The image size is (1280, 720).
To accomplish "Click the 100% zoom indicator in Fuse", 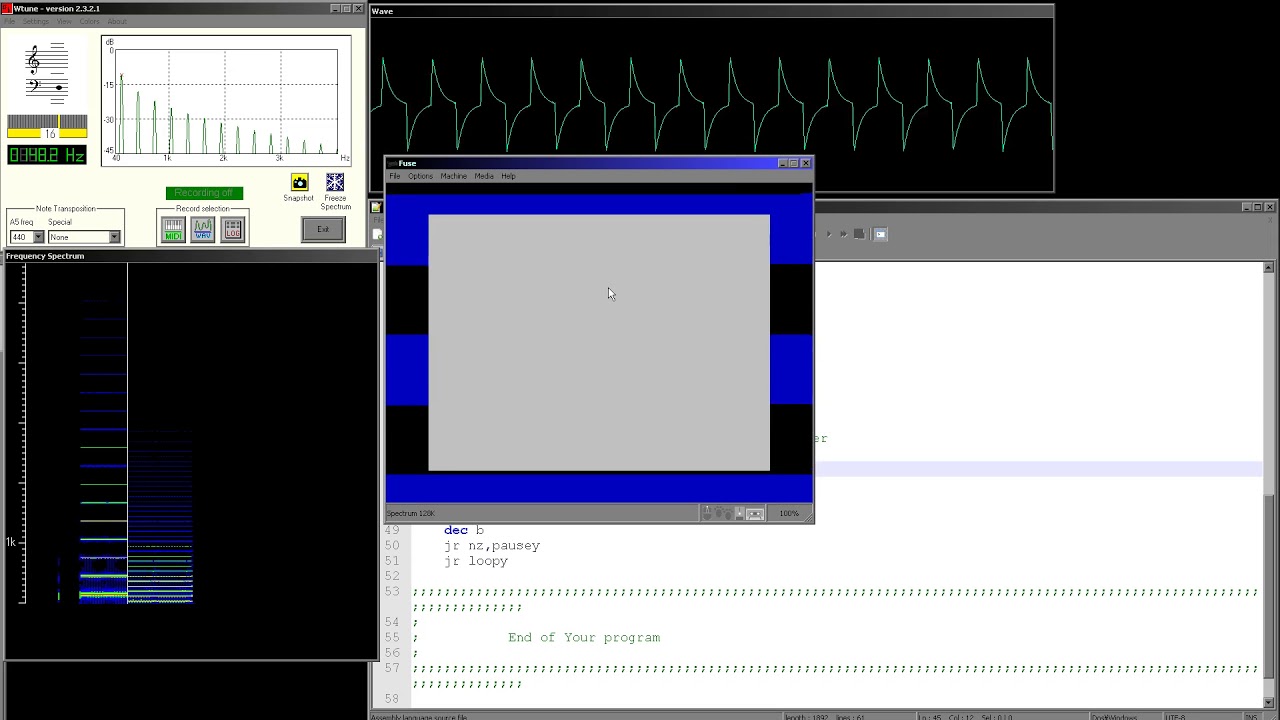I will tap(789, 513).
